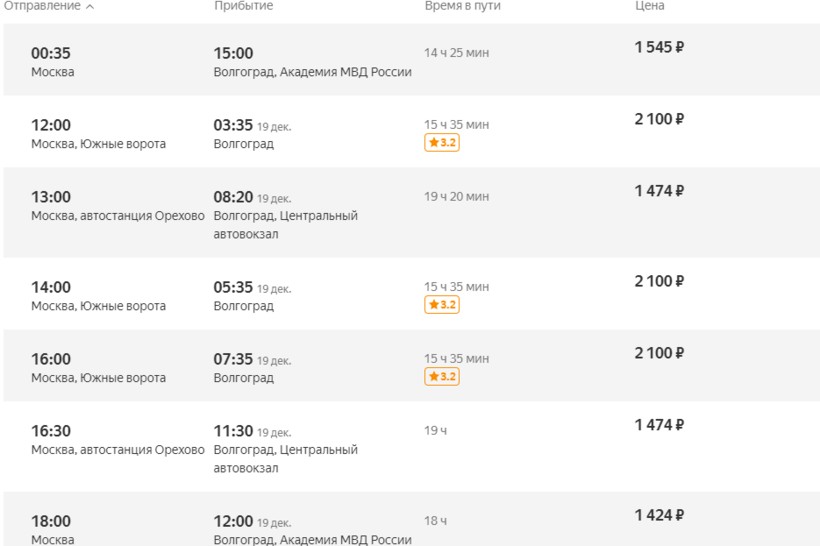Open the 18:00 Москва departure trip
Image resolution: width=820 pixels, height=546 pixels.
[x=412, y=519]
